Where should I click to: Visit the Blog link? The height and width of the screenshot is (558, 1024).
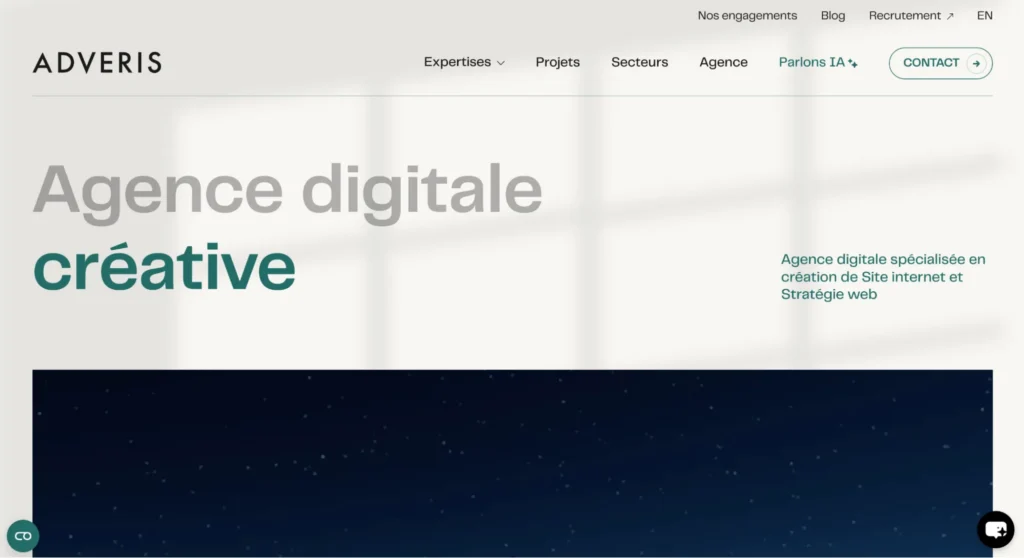[x=833, y=16]
